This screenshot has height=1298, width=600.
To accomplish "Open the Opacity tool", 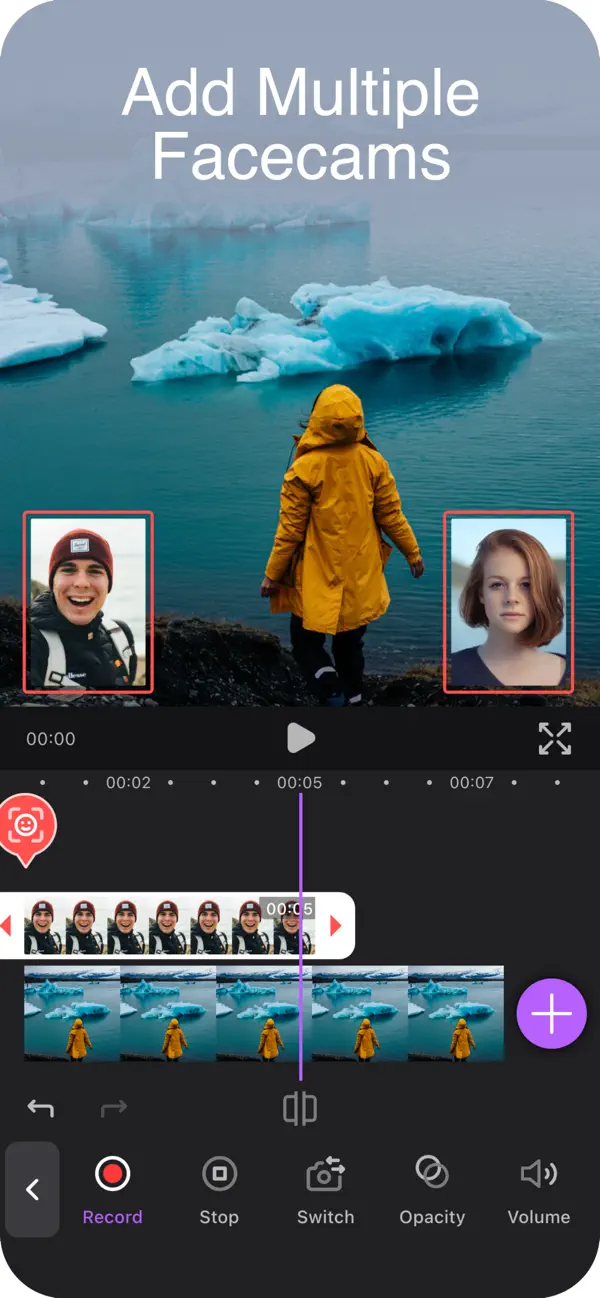I will pos(432,1173).
